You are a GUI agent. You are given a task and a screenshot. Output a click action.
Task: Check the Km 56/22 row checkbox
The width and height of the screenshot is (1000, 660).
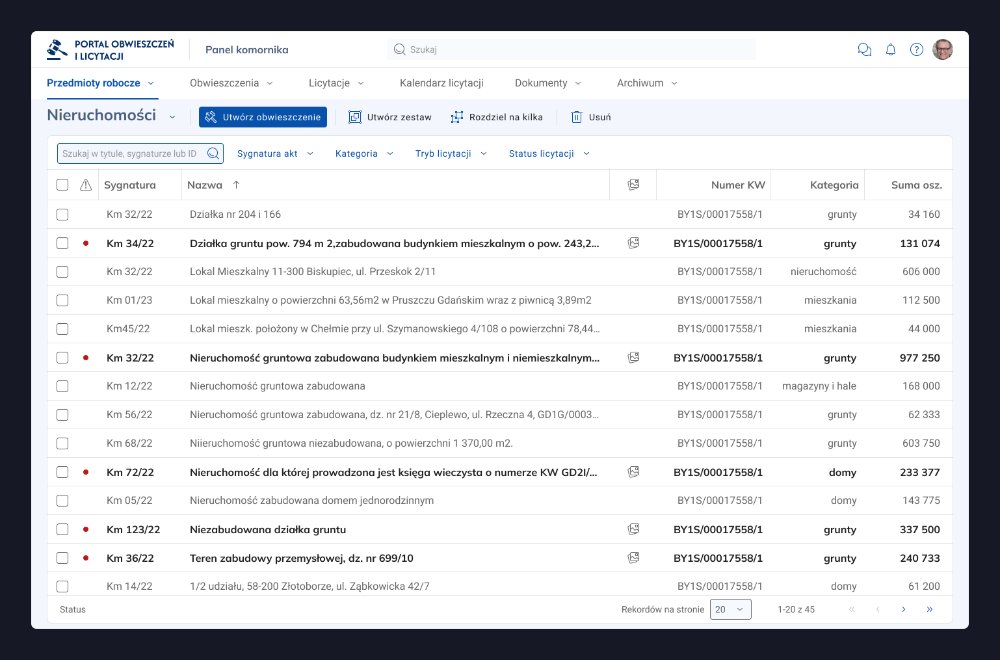(62, 414)
